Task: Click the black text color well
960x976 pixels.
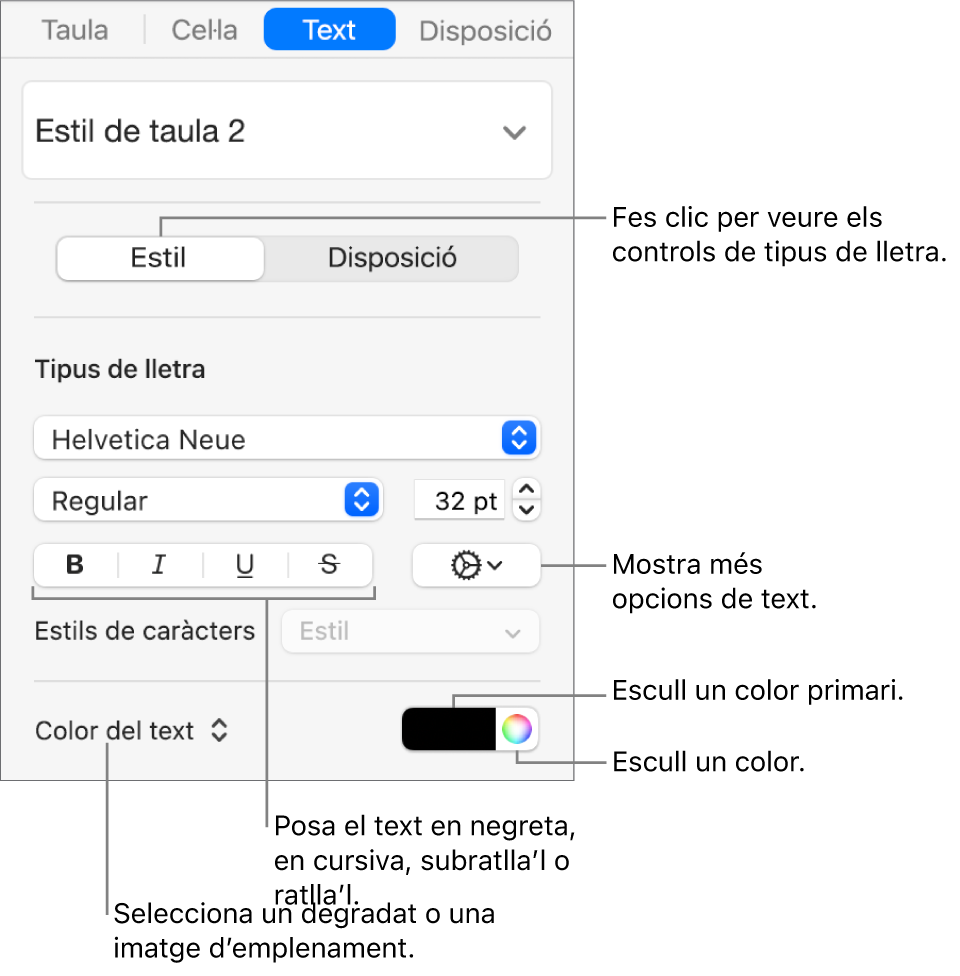Action: [449, 729]
